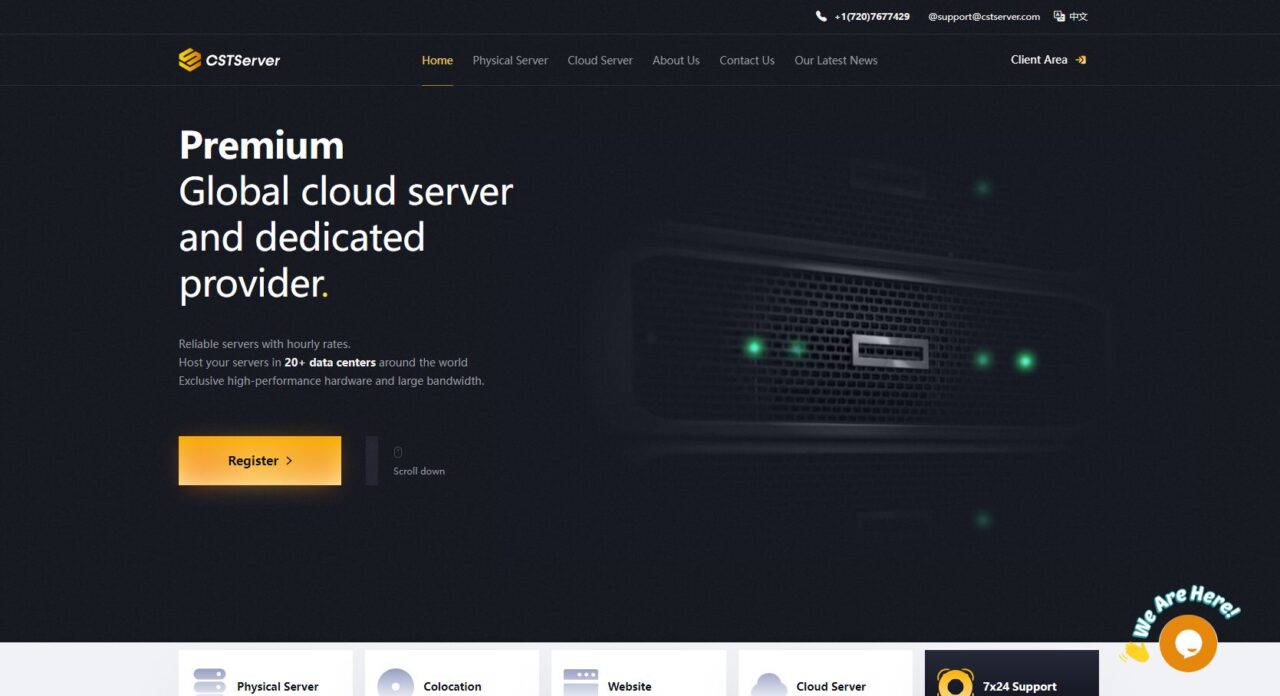
Task: Open the Cloud Server menu
Action: pyautogui.click(x=600, y=60)
